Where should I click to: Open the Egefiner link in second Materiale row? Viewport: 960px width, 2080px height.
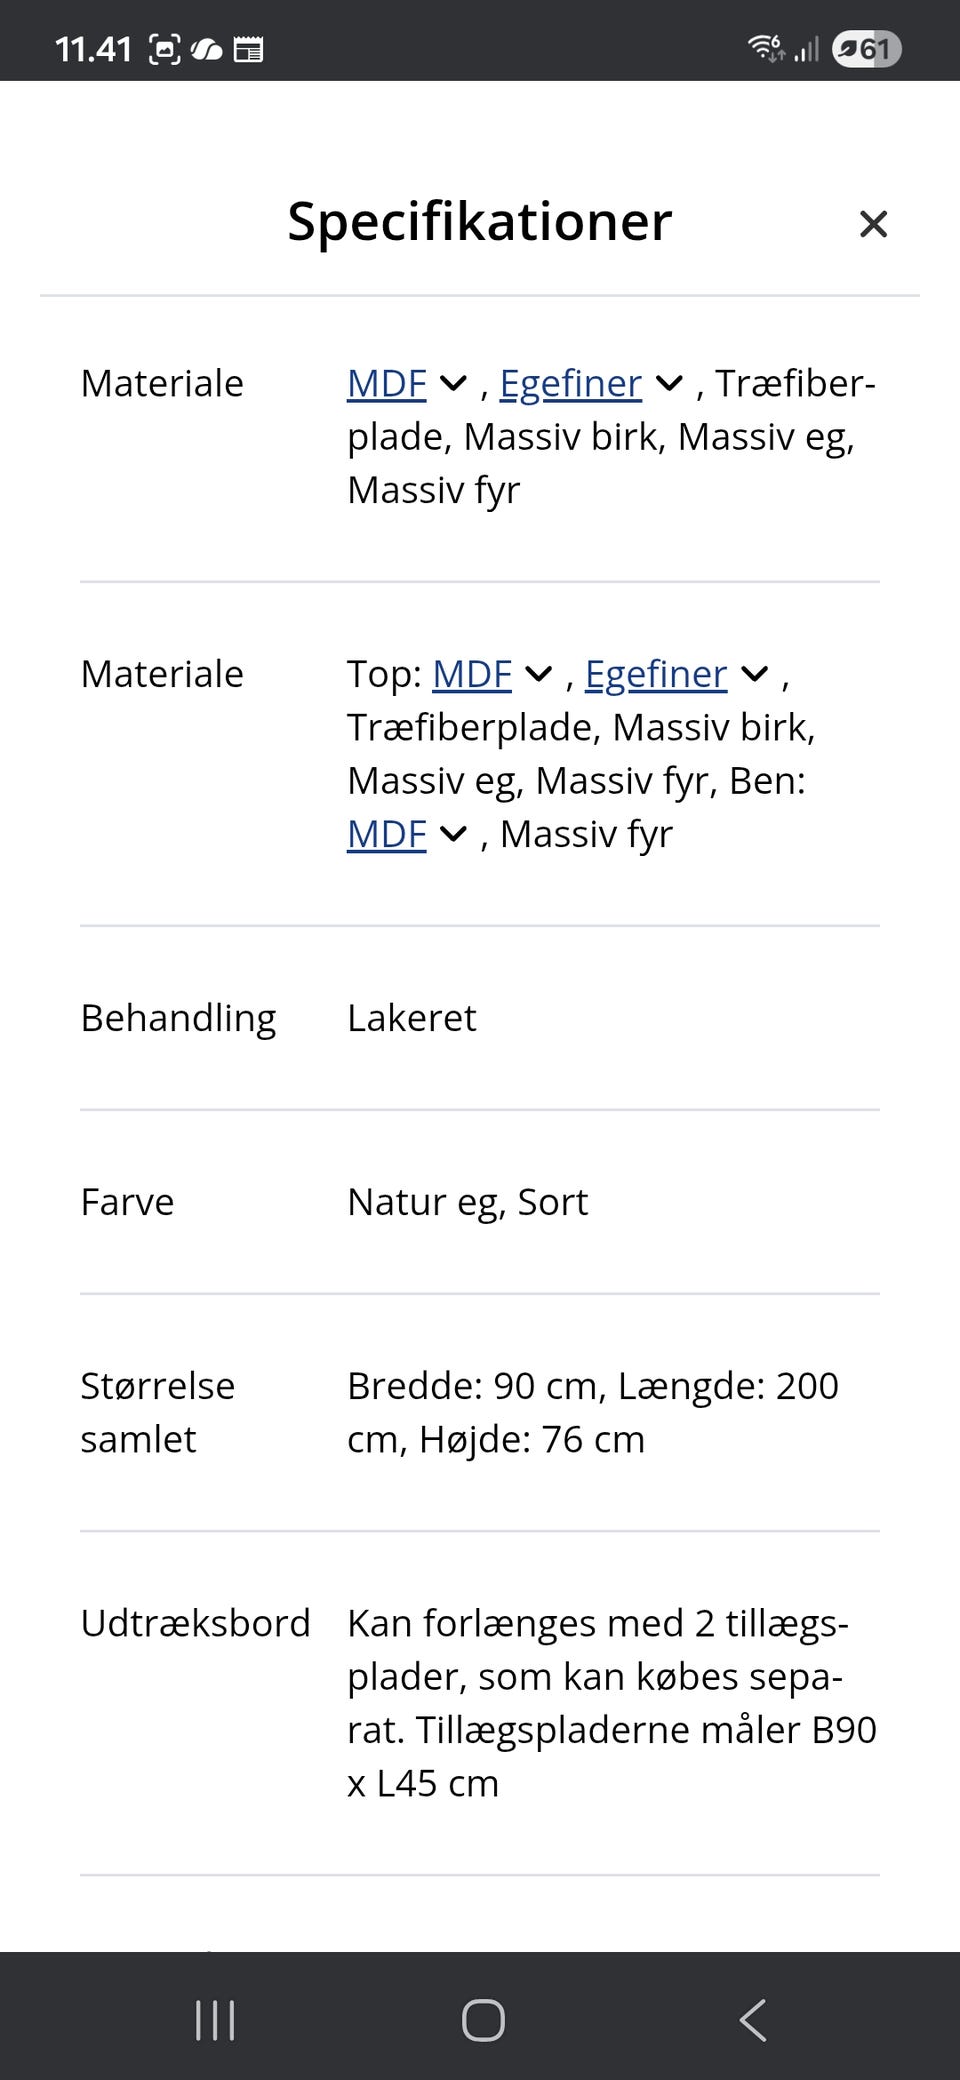[x=655, y=675]
